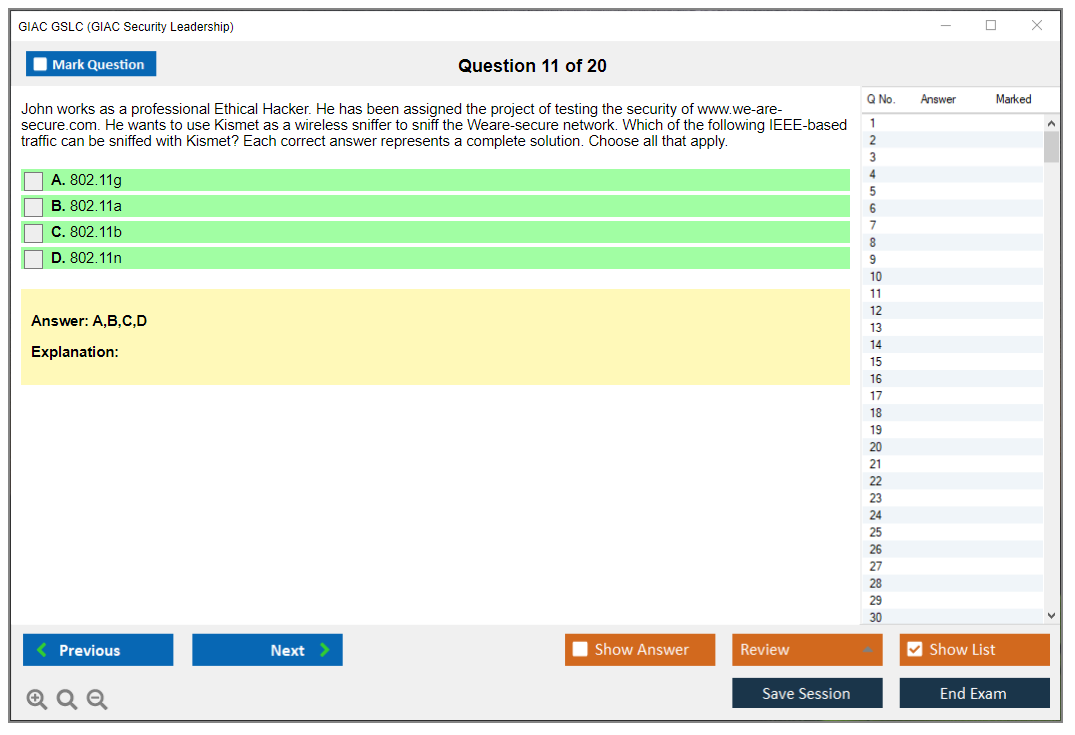Enable the Mark Question checkbox
Screen dimensions: 1075x735
41,65
